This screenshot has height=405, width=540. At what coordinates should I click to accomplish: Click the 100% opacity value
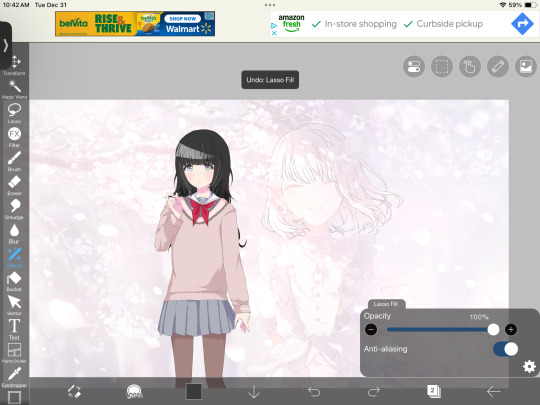(x=479, y=317)
